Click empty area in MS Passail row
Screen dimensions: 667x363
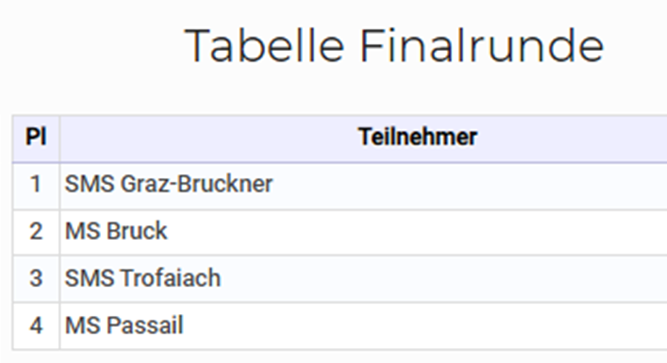(425, 326)
